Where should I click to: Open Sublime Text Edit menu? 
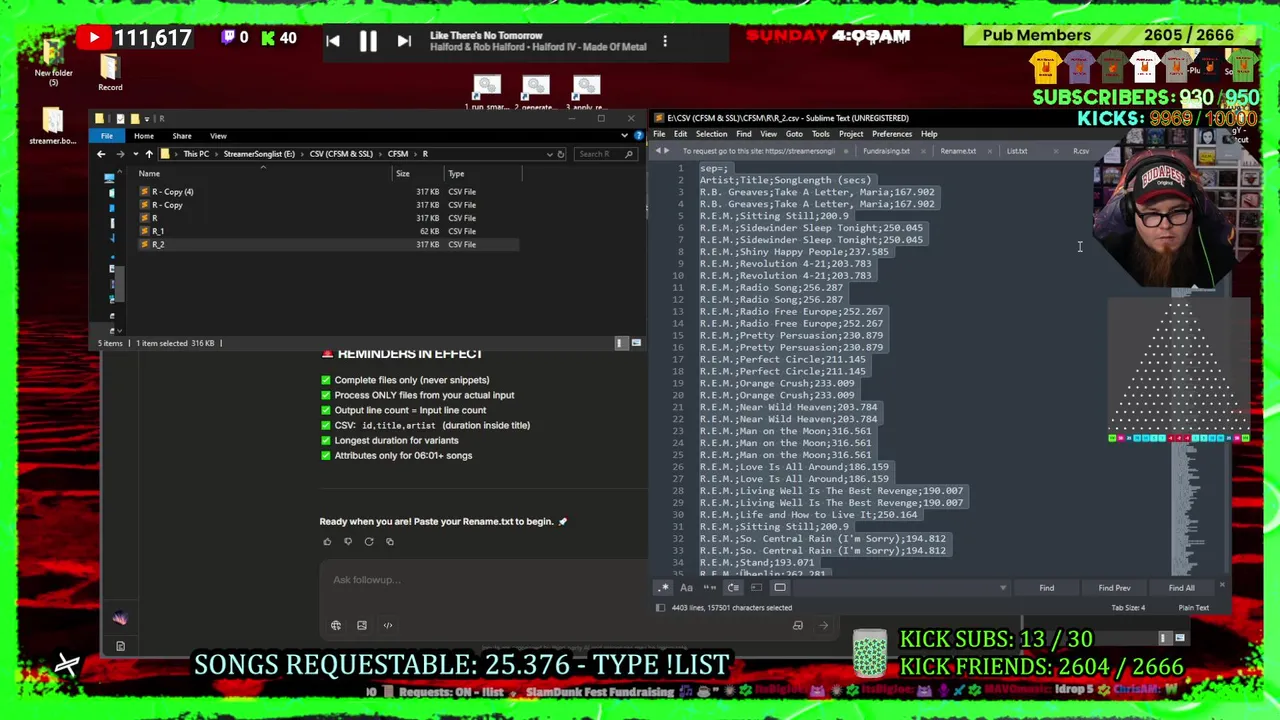point(680,134)
